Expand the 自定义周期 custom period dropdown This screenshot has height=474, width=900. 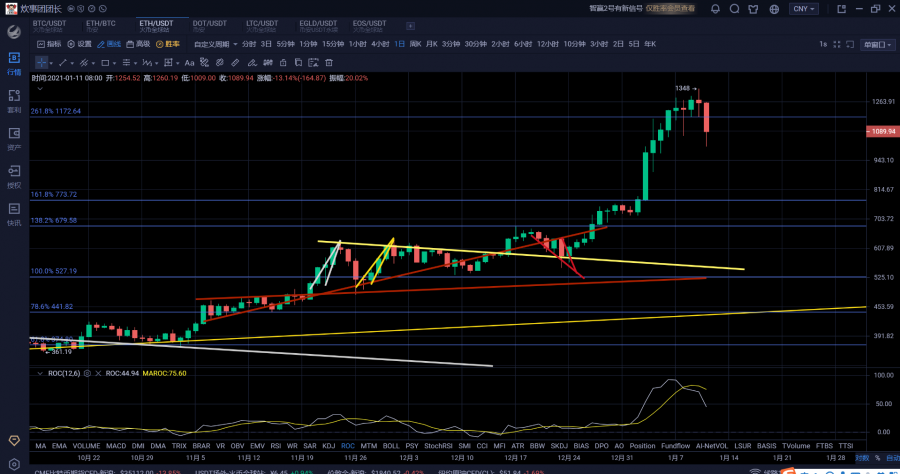[x=214, y=44]
